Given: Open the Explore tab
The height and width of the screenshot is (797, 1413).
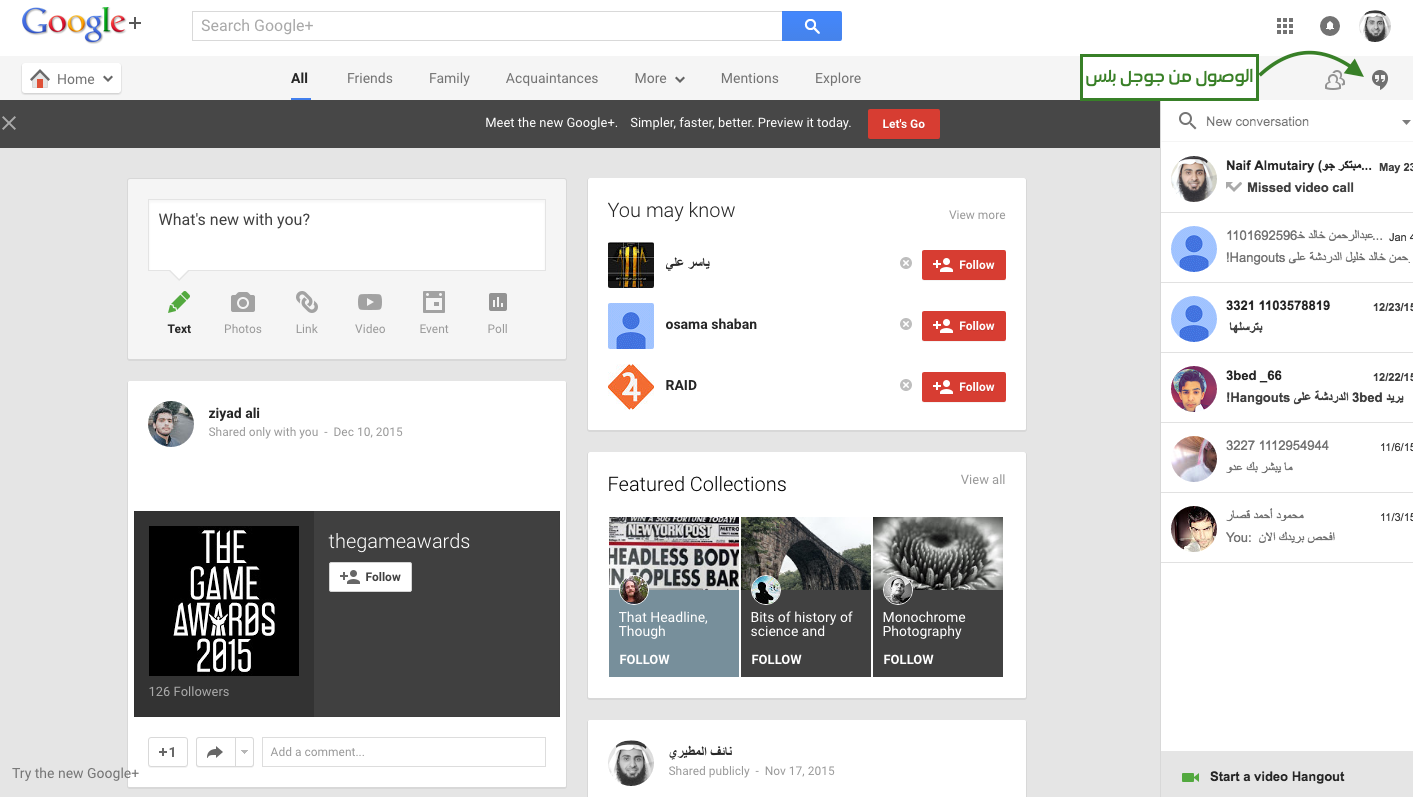Looking at the screenshot, I should [x=838, y=78].
